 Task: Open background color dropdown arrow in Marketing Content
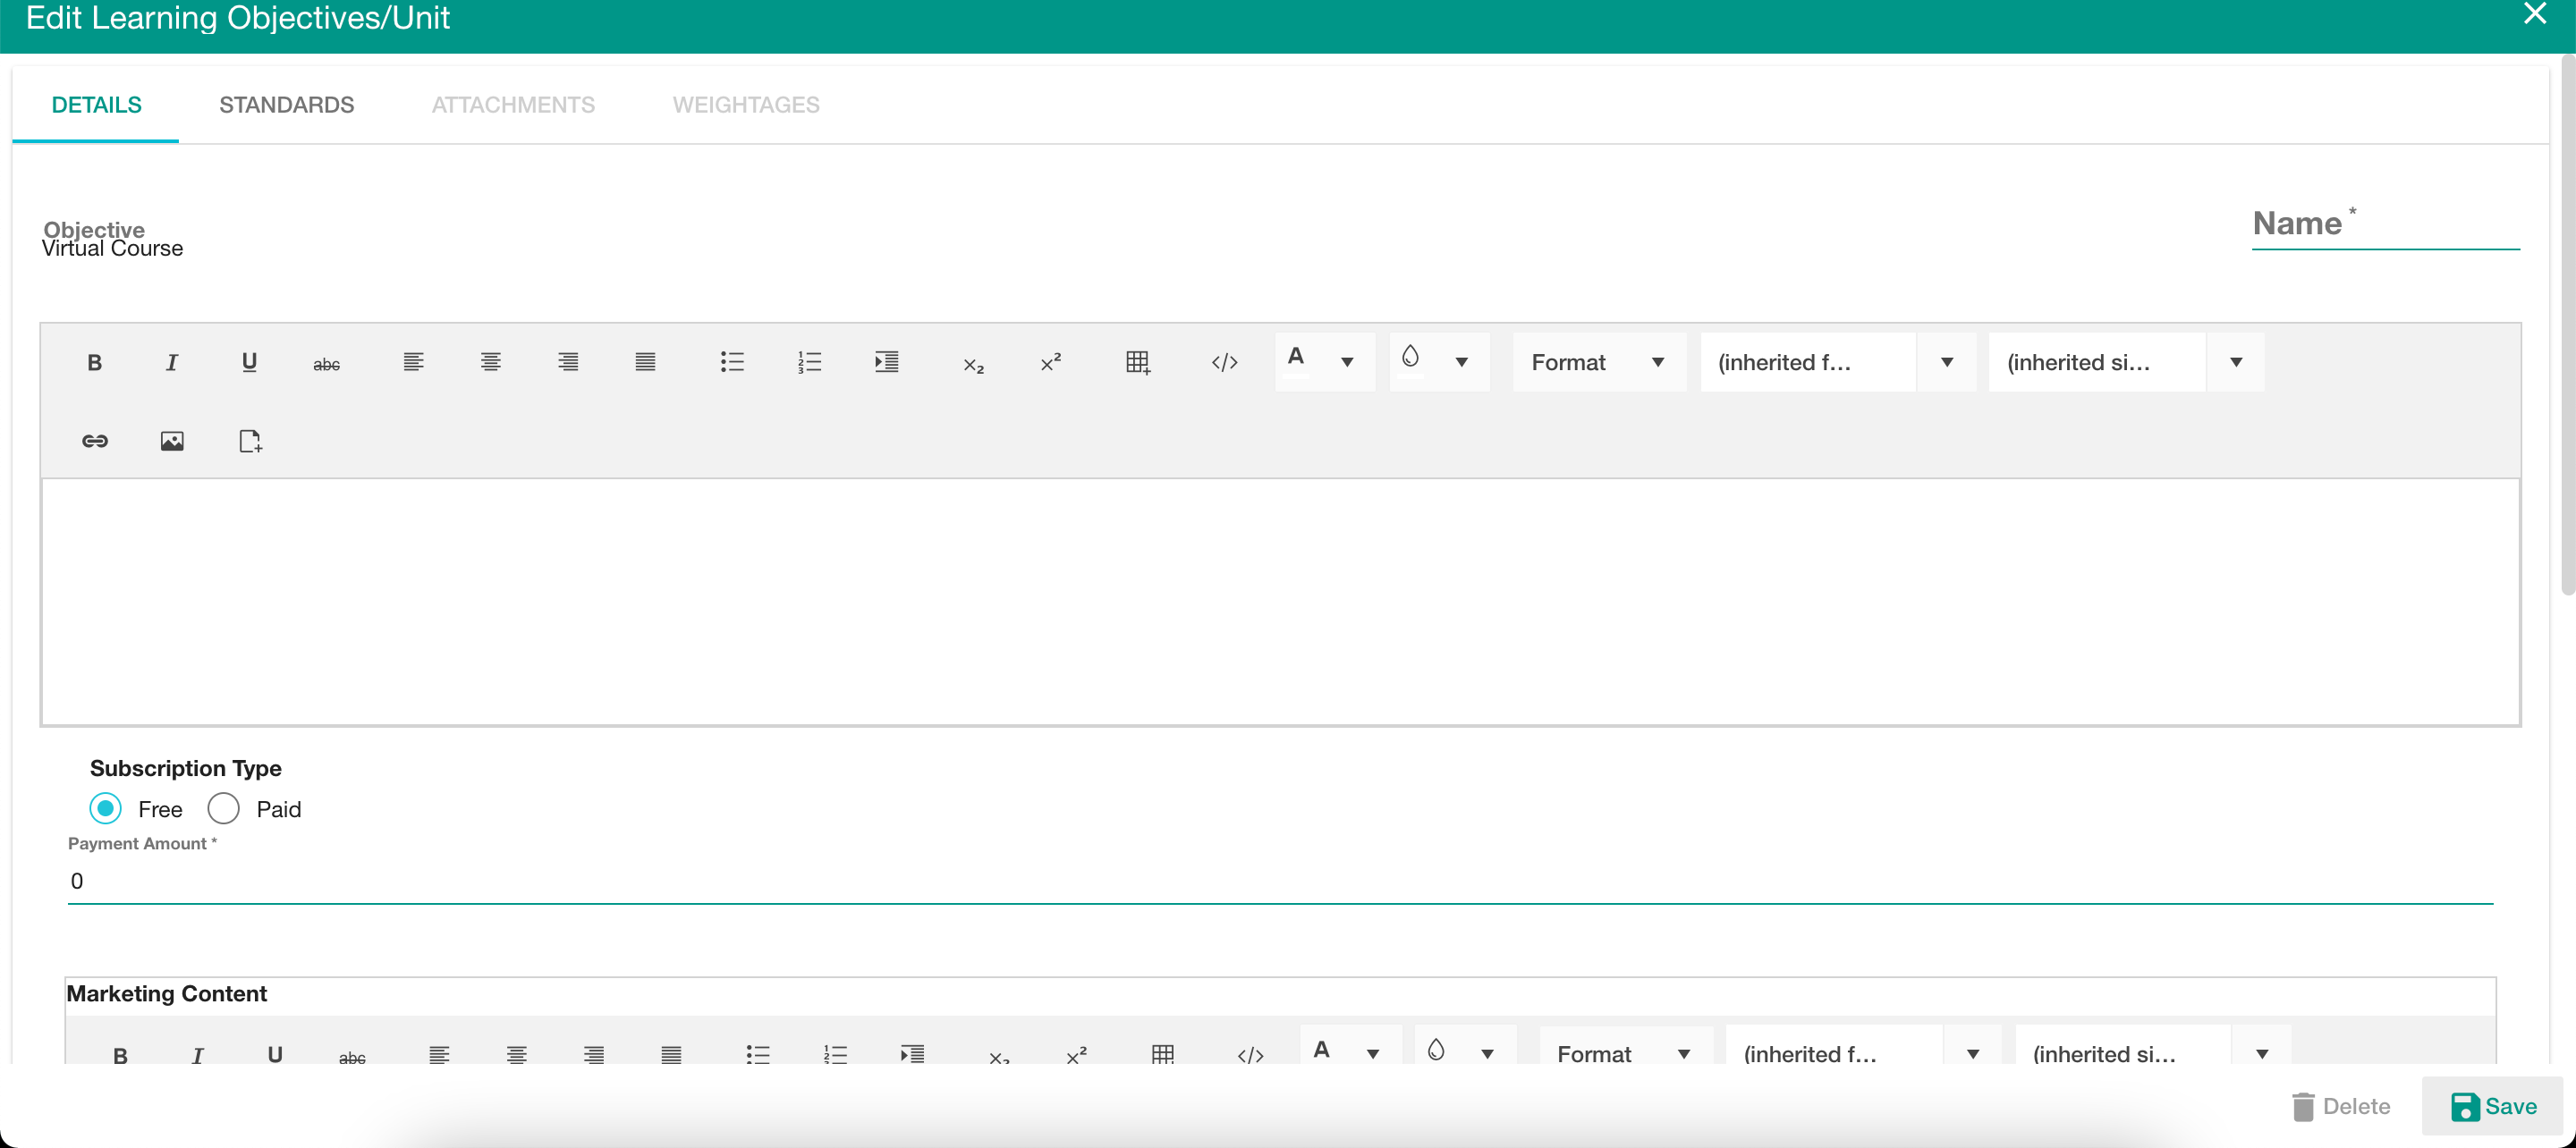[x=1487, y=1053]
